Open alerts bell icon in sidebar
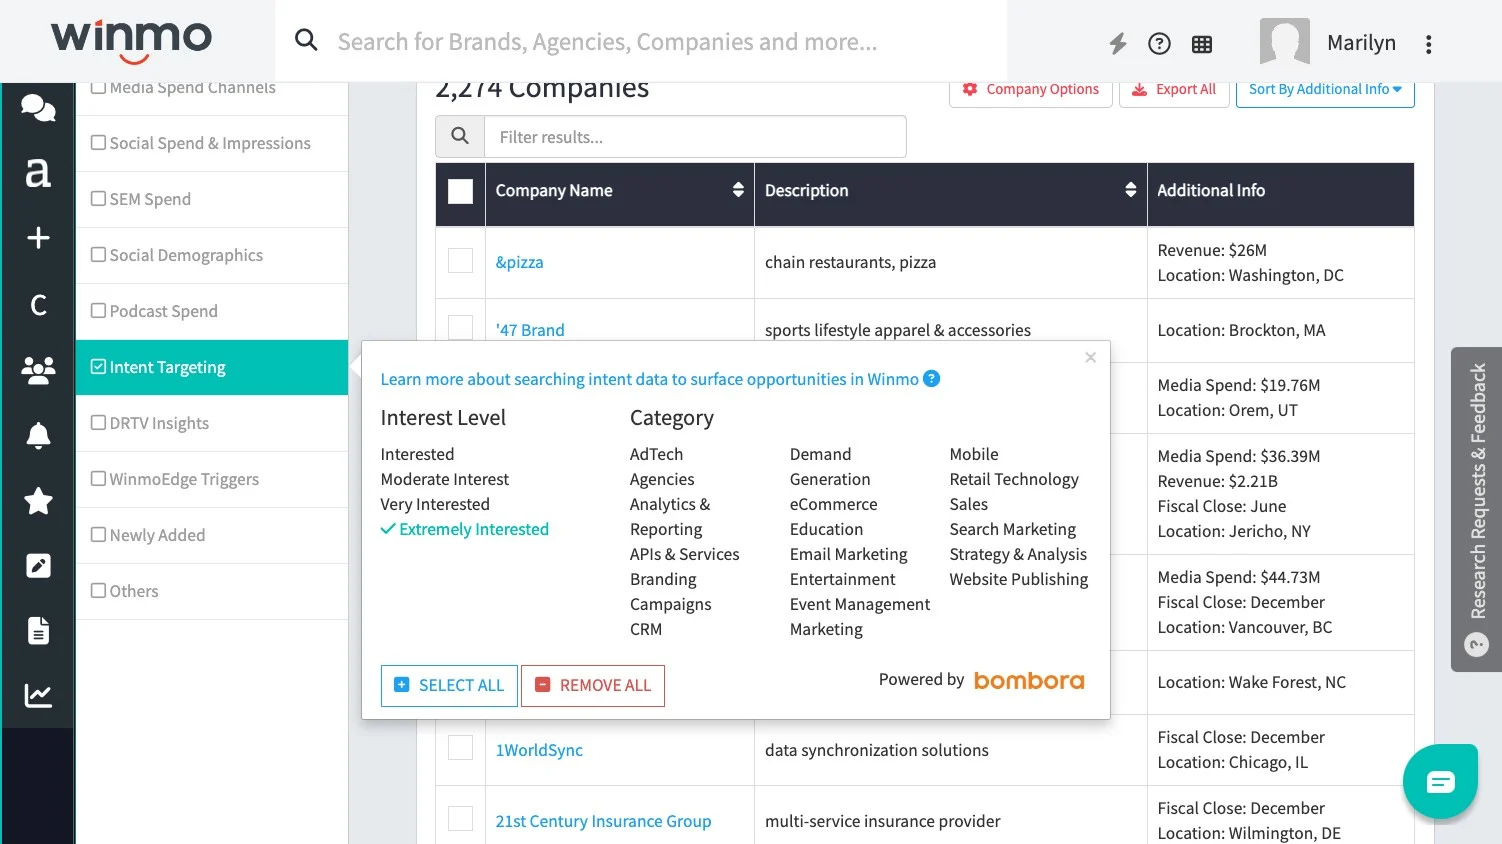Image resolution: width=1502 pixels, height=844 pixels. coord(38,435)
